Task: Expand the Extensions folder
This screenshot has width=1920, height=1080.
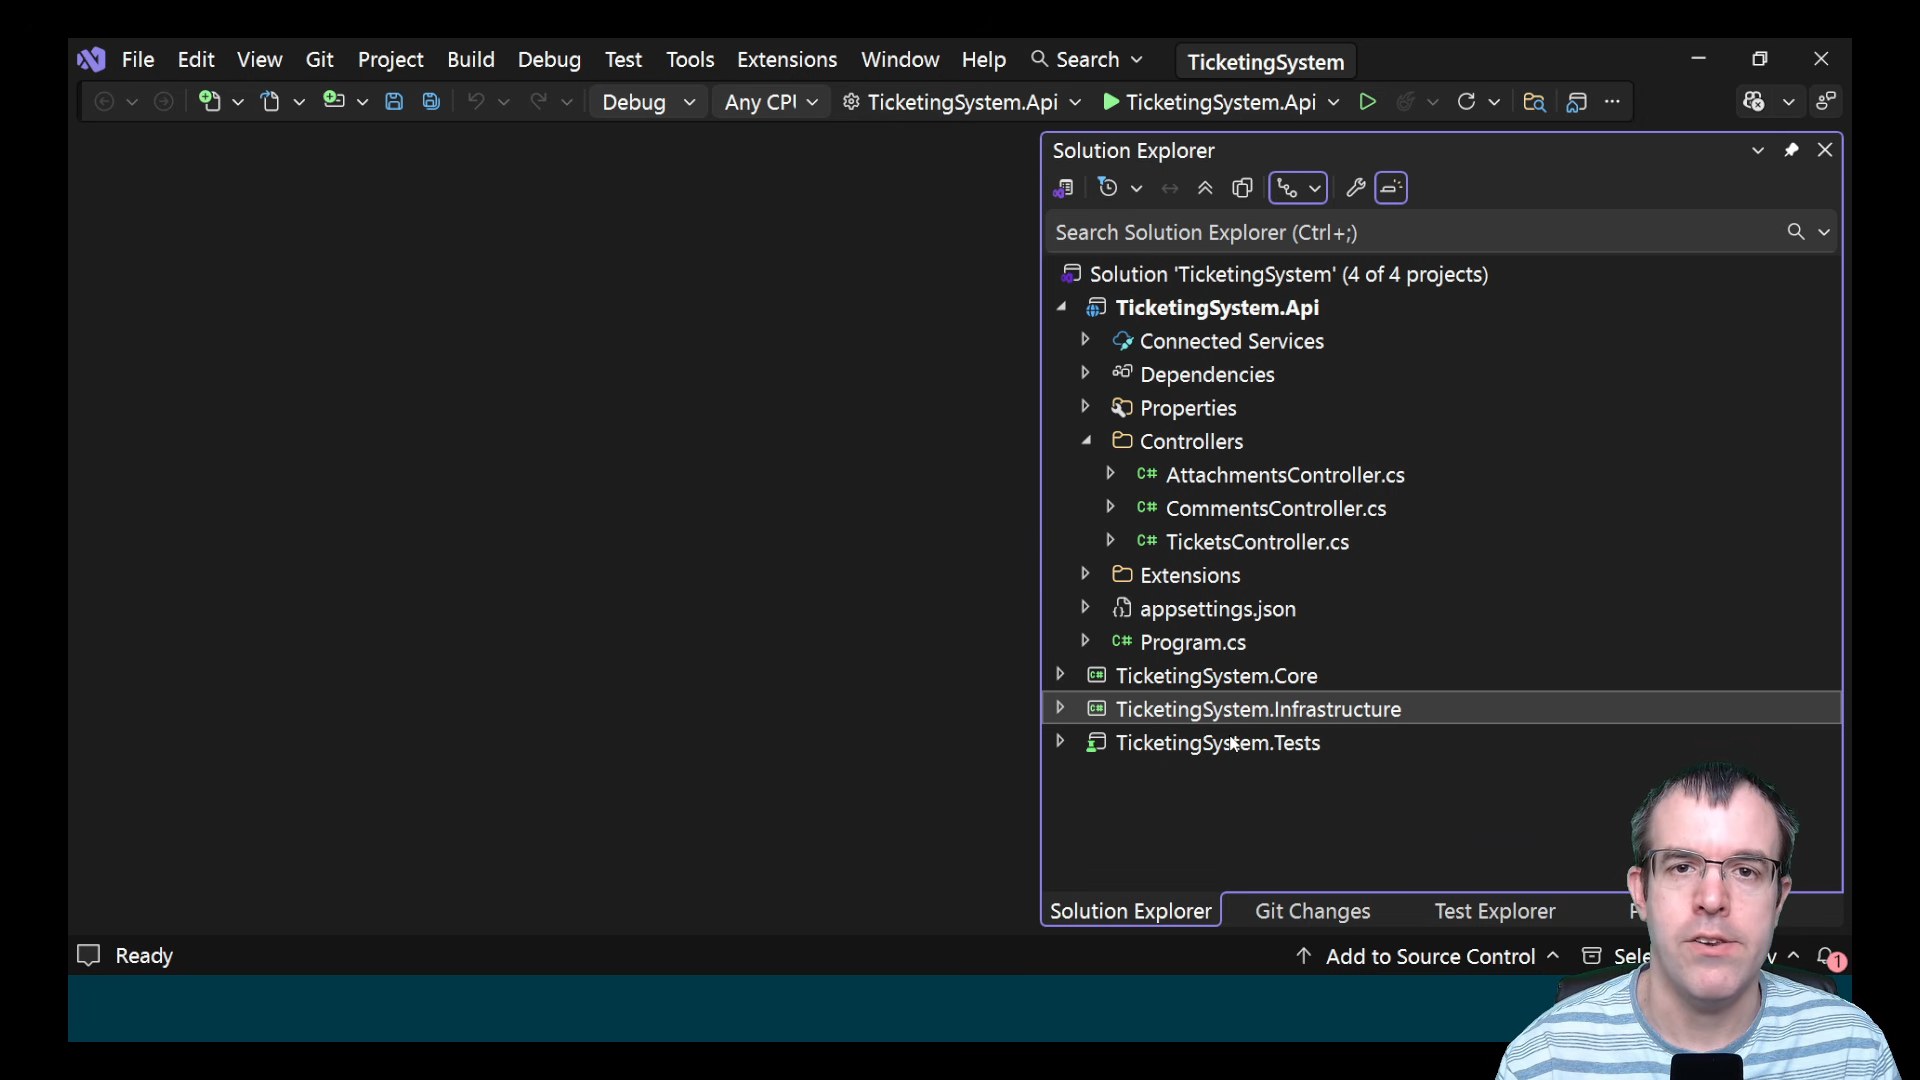Action: point(1085,574)
